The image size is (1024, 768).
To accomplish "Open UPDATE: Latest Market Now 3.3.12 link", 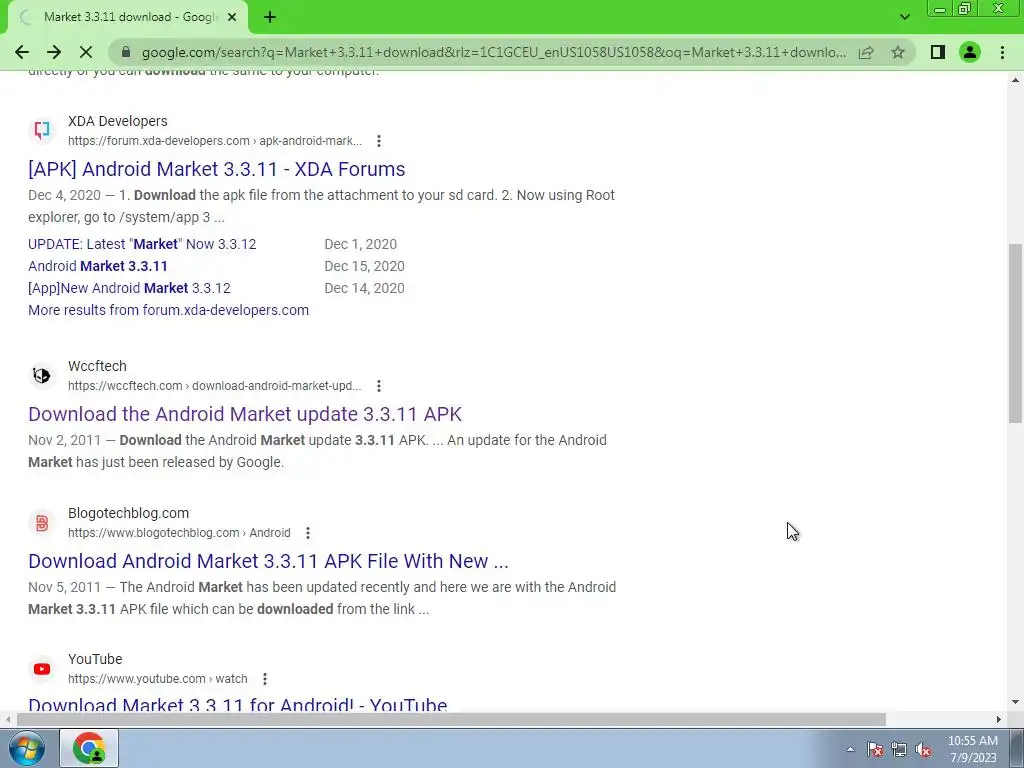I will pyautogui.click(x=142, y=244).
